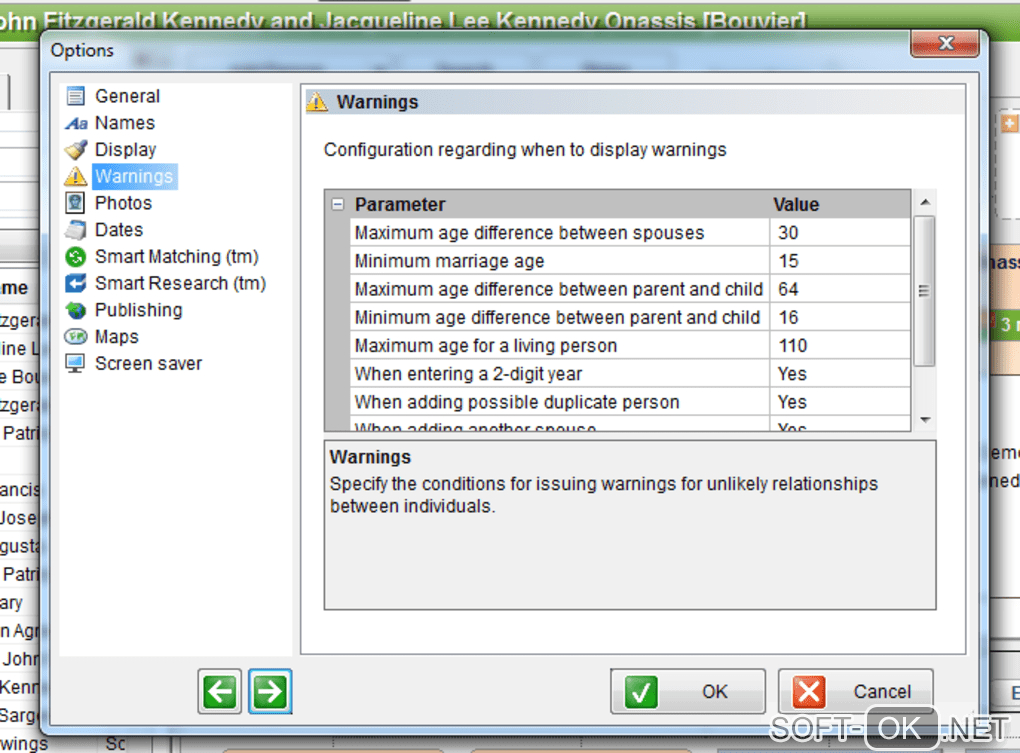The width and height of the screenshot is (1020, 753).
Task: Edit value 110 for maximum living age
Action: pyautogui.click(x=840, y=345)
